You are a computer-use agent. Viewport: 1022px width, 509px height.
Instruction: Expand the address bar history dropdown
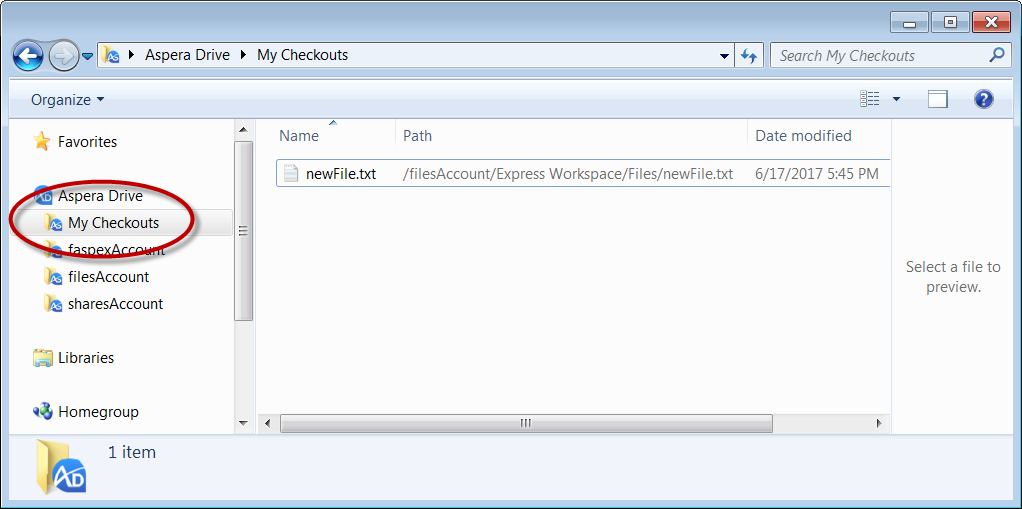(725, 56)
